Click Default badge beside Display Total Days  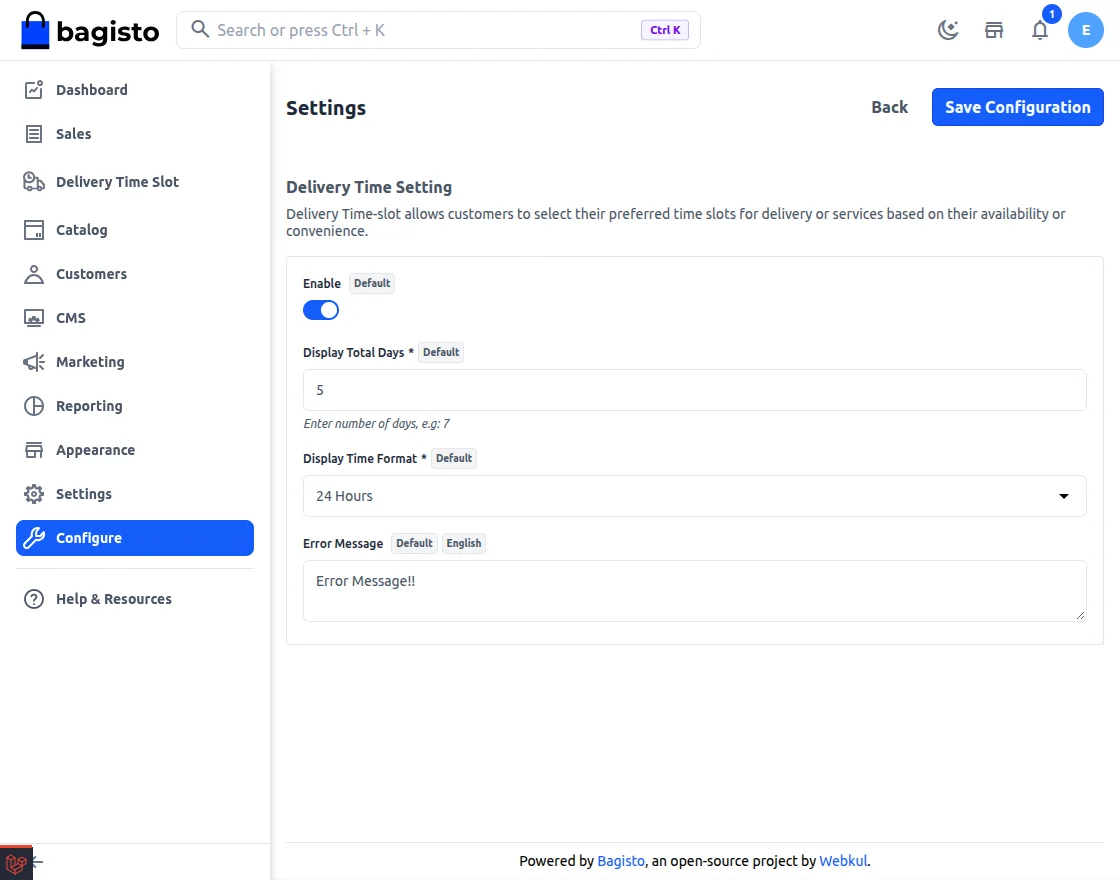tap(441, 352)
